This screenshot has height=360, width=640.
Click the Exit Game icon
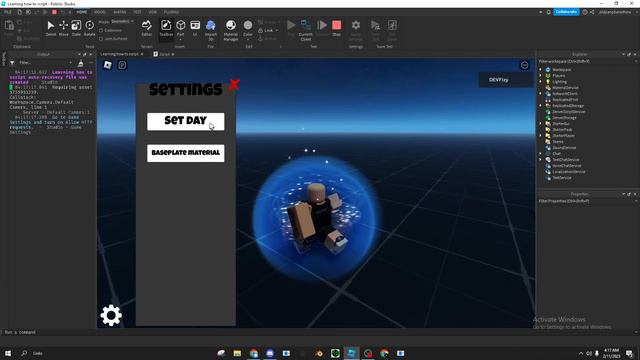pos(392,25)
